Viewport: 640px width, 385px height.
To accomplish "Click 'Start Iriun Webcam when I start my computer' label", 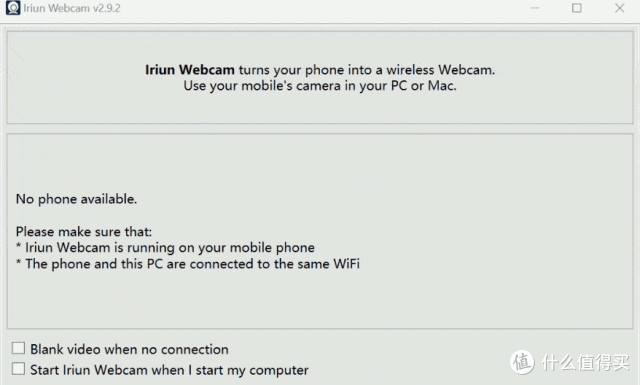I will [169, 370].
